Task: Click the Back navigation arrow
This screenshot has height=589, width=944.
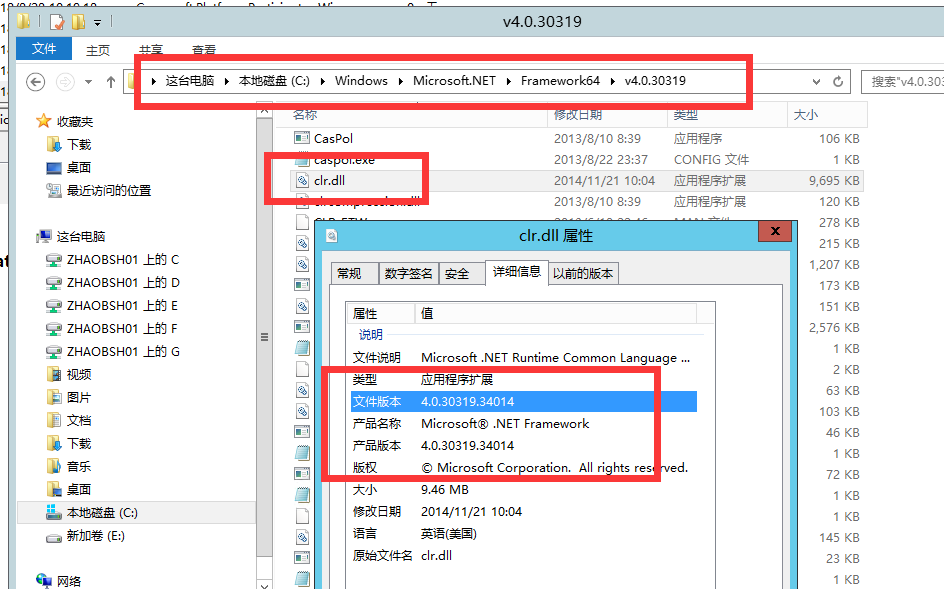Action: [36, 82]
